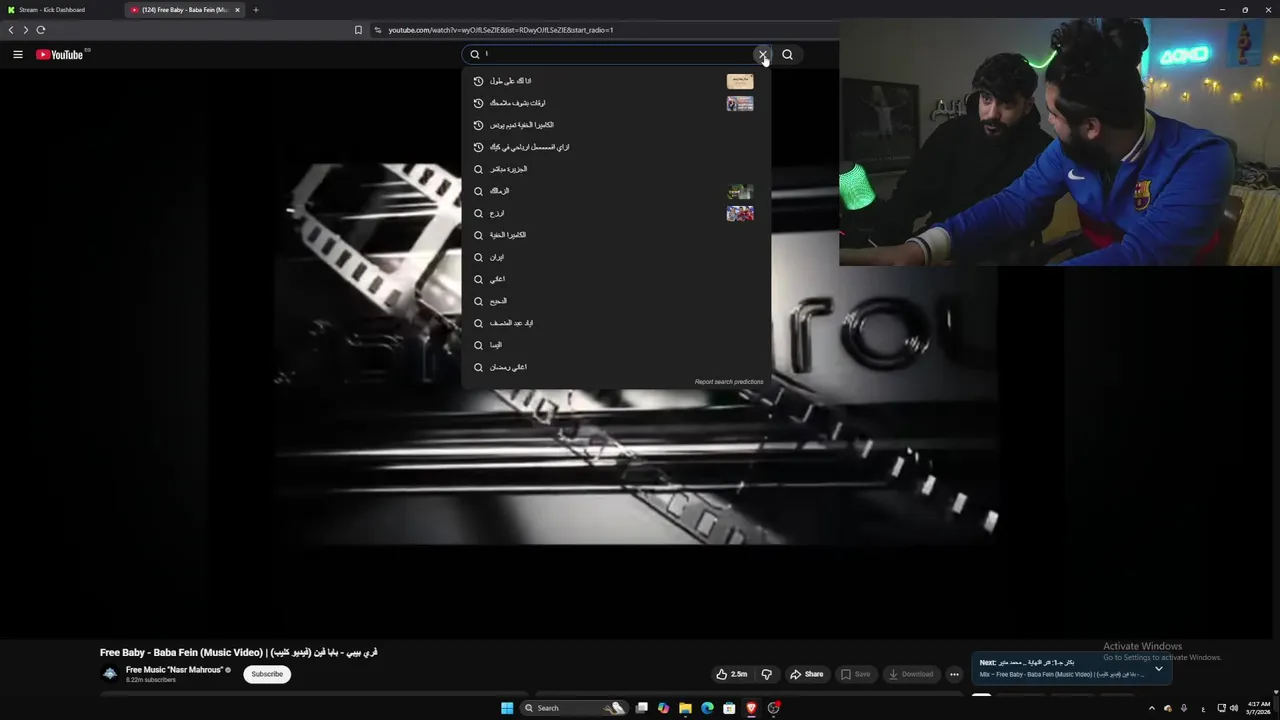Choose suggestion "ايران"
The height and width of the screenshot is (720, 1280).
click(615, 257)
